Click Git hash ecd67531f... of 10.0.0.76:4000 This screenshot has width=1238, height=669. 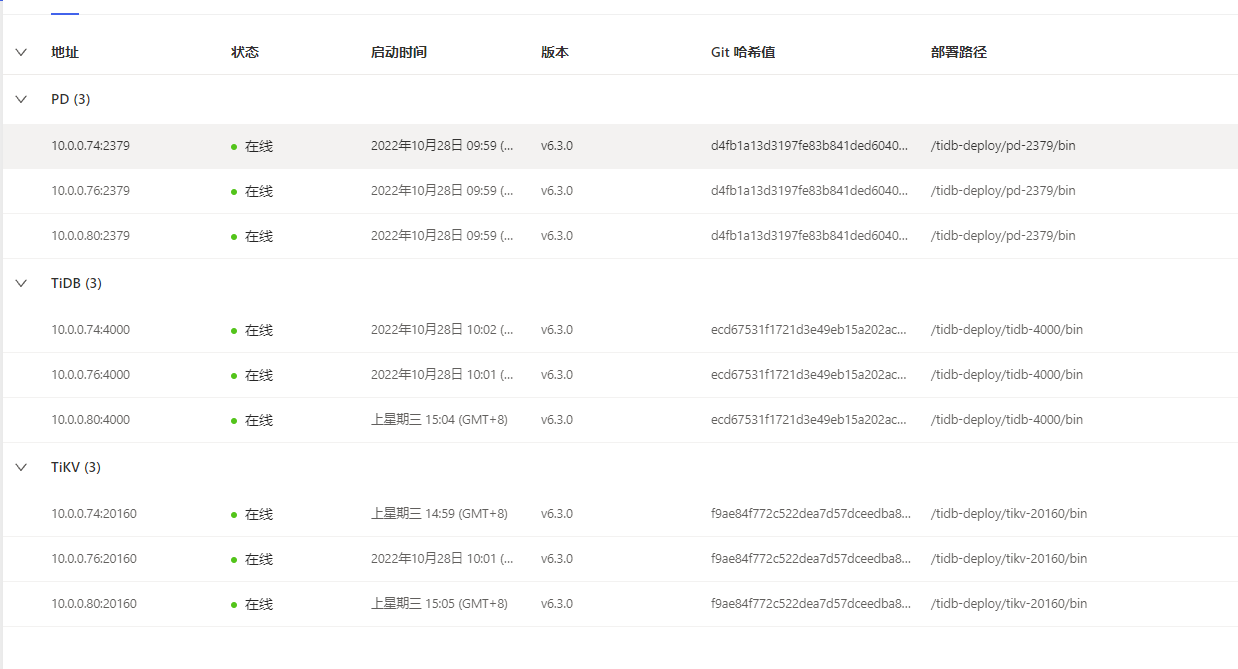(809, 375)
